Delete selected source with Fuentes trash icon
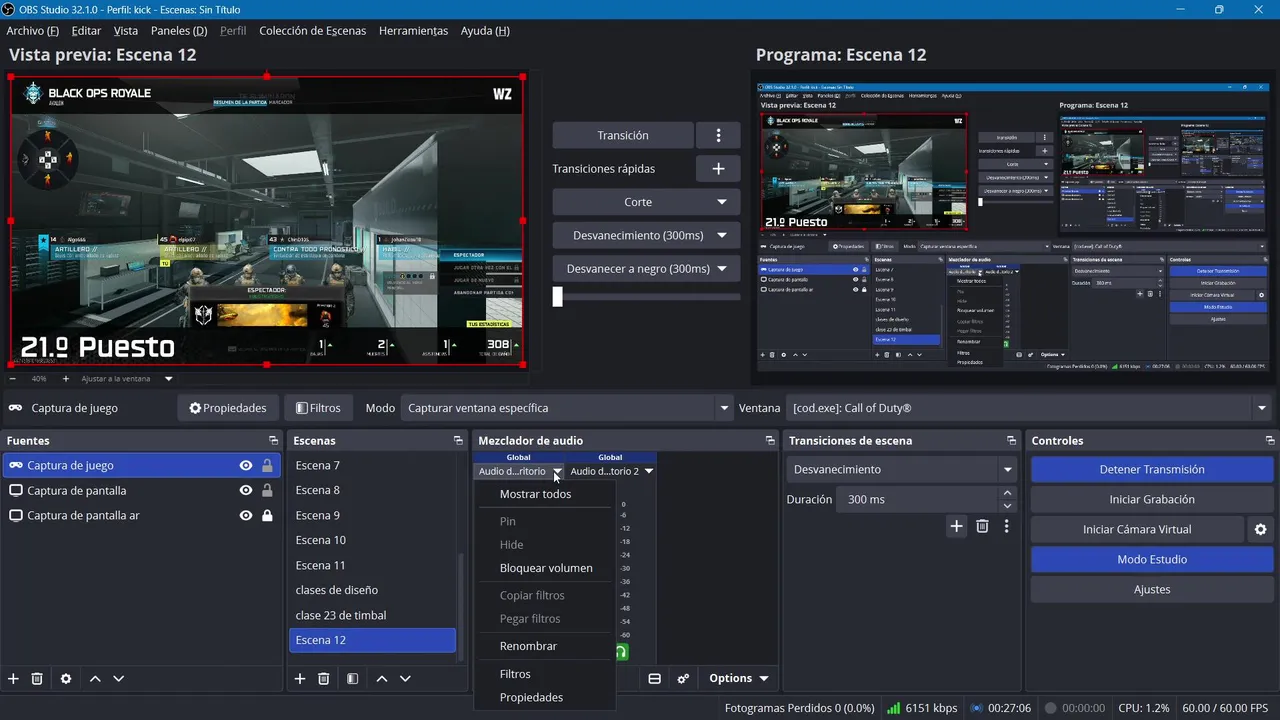This screenshot has width=1280, height=720. (37, 678)
